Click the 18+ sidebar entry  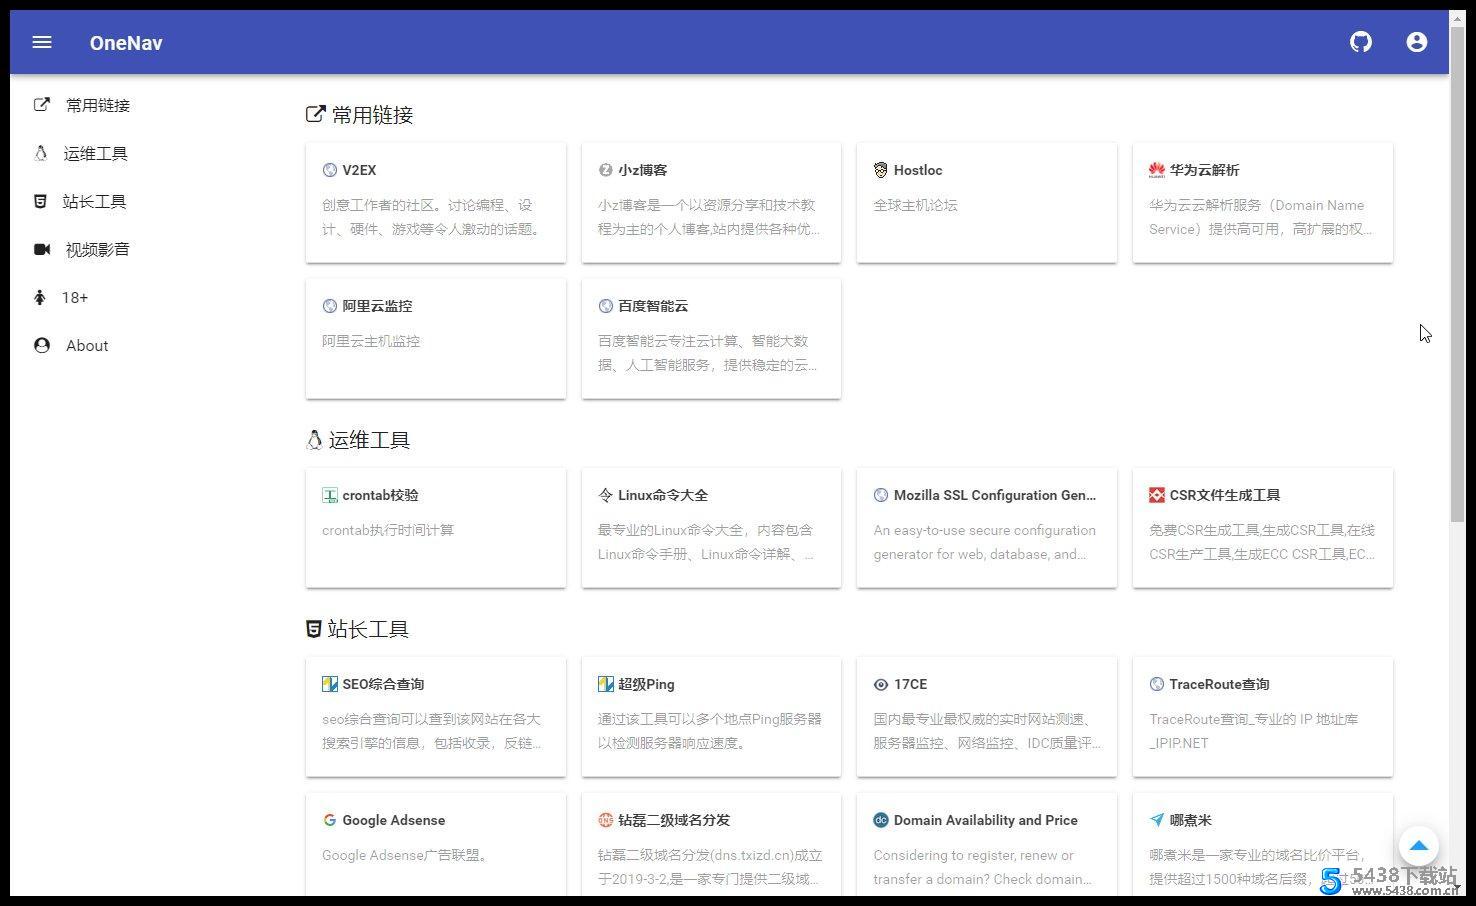click(73, 297)
